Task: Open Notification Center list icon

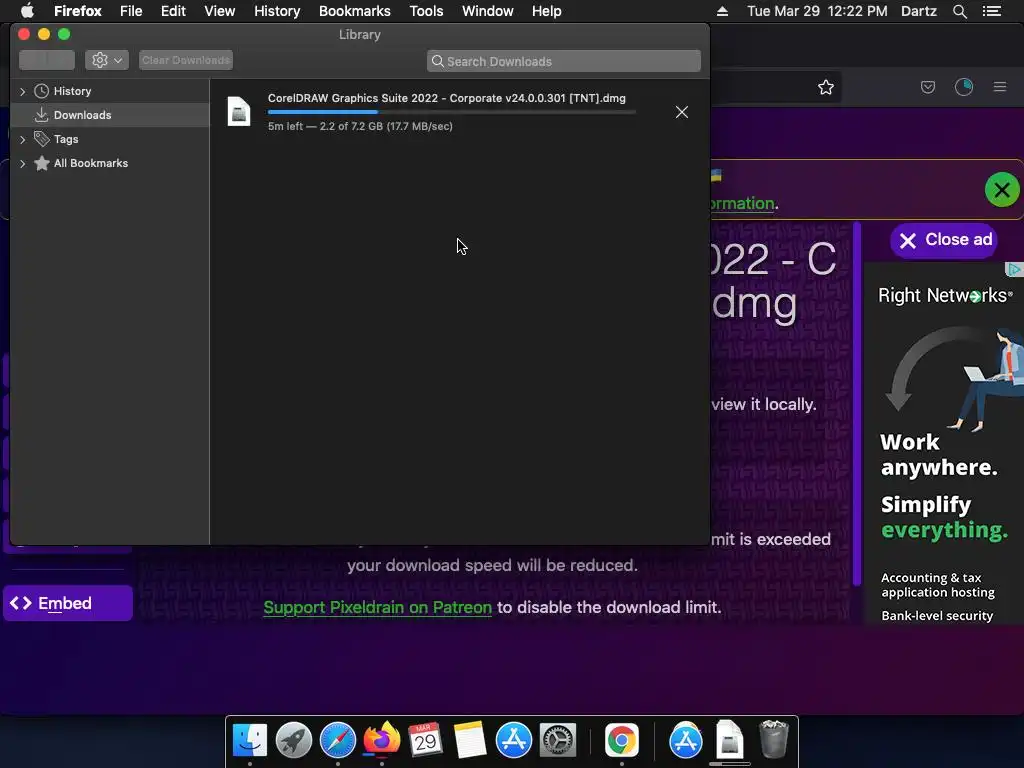Action: [992, 11]
